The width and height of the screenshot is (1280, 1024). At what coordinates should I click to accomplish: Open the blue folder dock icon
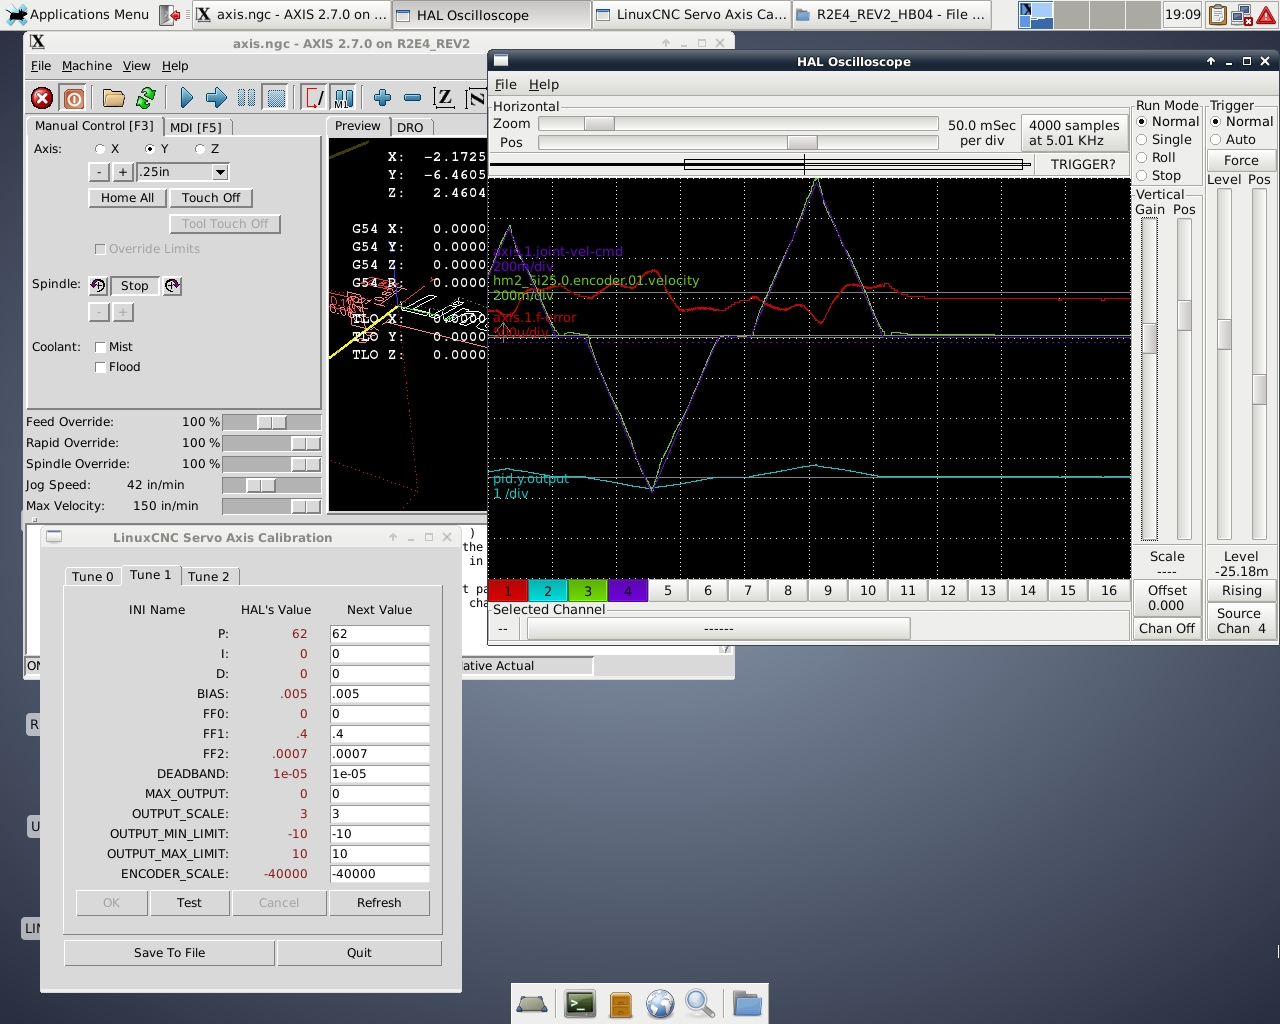pyautogui.click(x=747, y=1003)
